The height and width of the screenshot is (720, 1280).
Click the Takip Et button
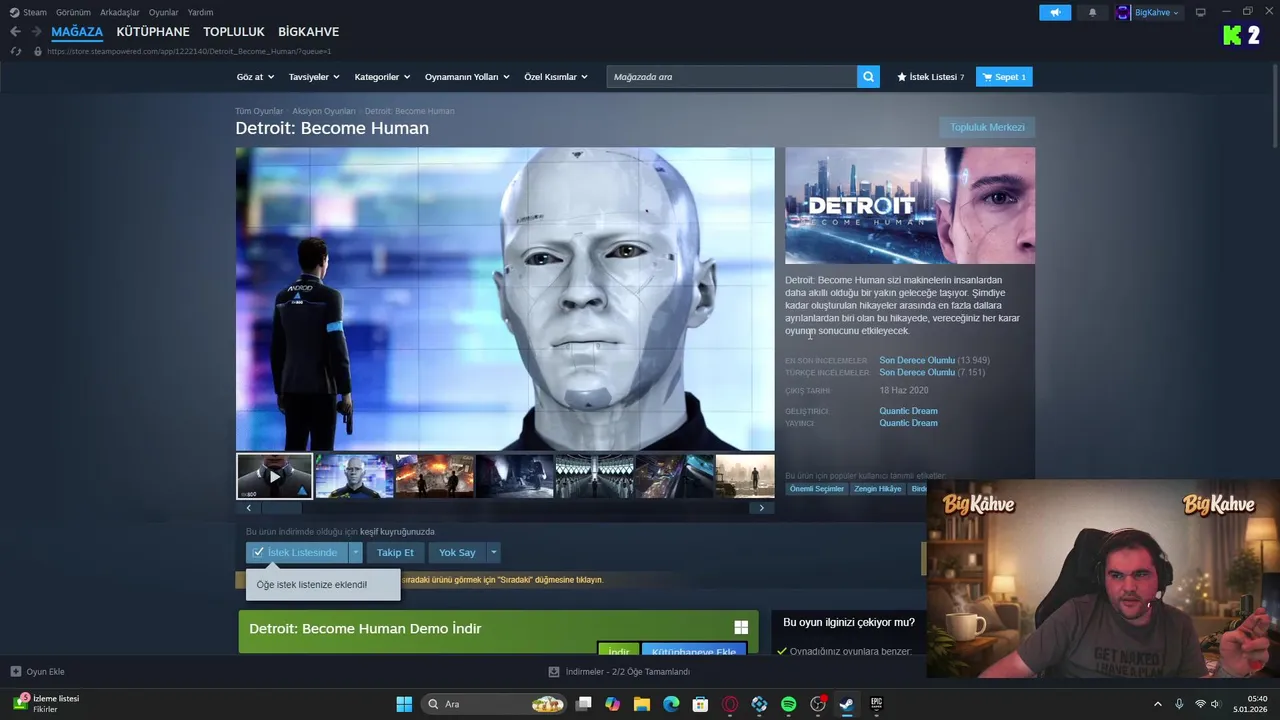(x=395, y=552)
